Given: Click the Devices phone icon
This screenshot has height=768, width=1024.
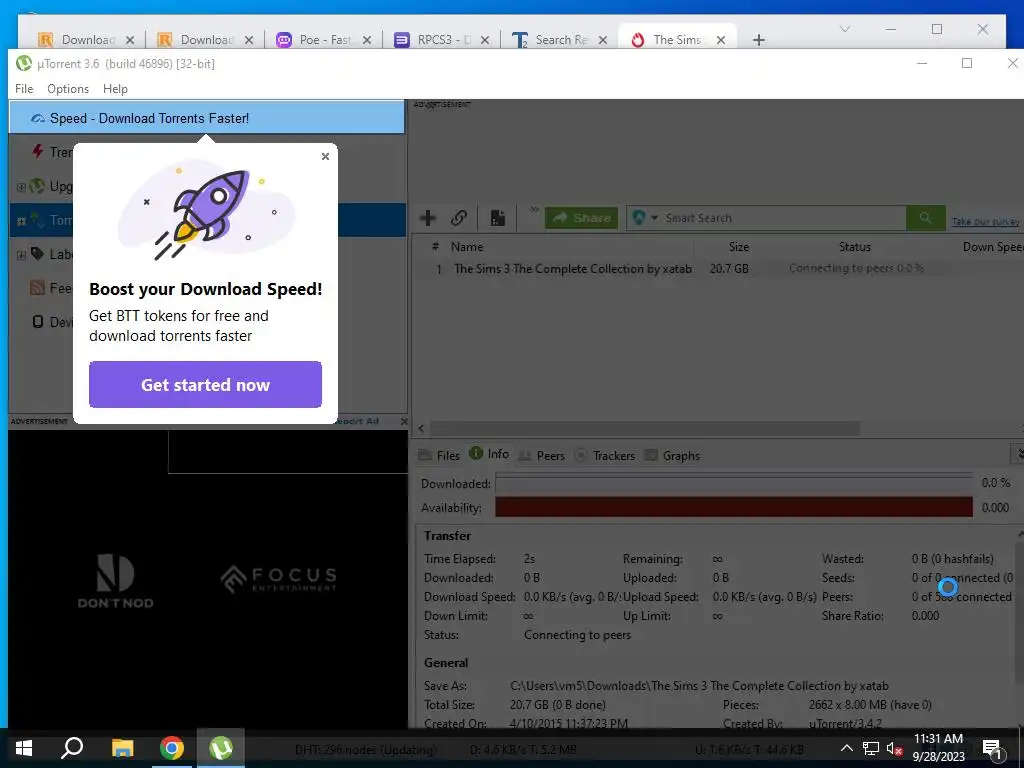Looking at the screenshot, I should pyautogui.click(x=38, y=321).
